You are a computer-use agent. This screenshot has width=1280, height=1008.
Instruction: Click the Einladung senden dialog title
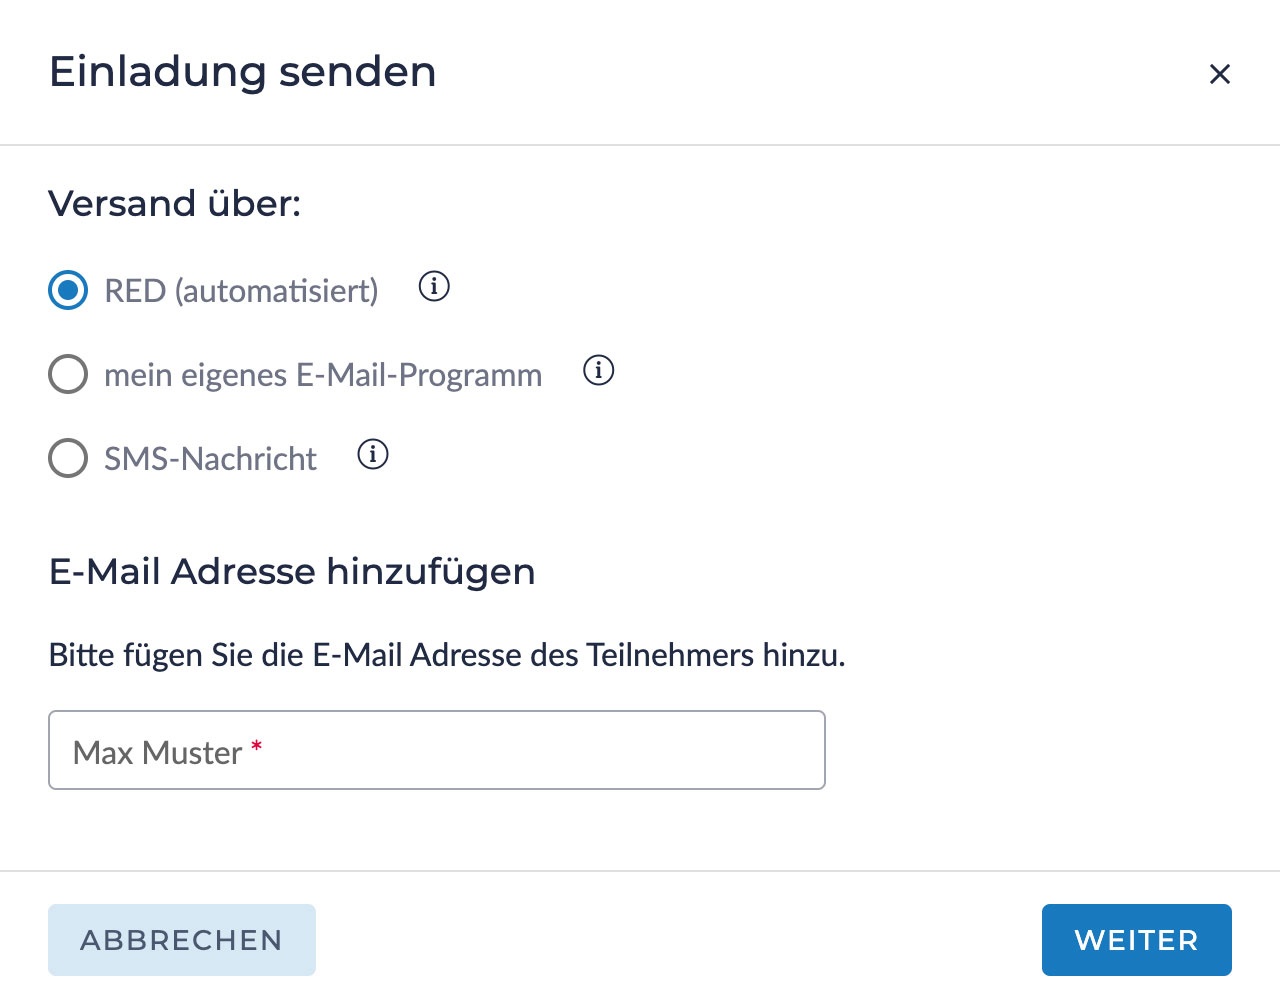243,72
